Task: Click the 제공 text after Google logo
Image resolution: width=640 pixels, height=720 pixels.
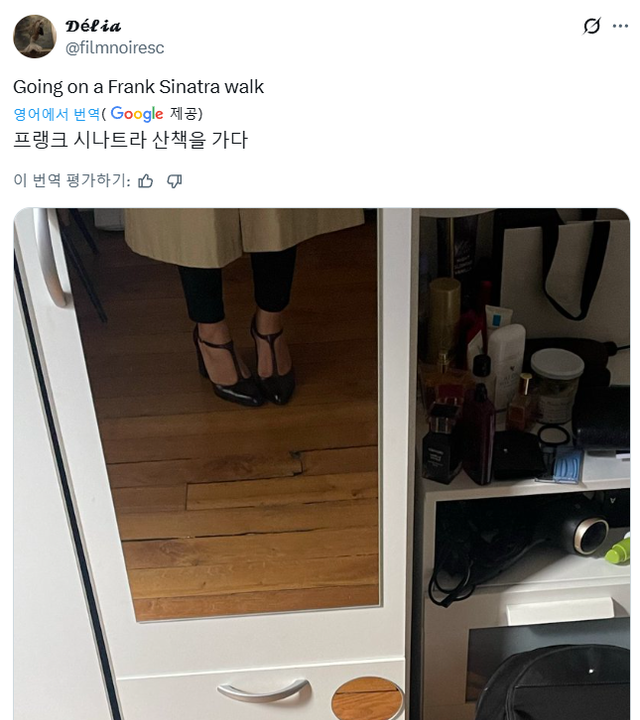Action: click(x=185, y=113)
